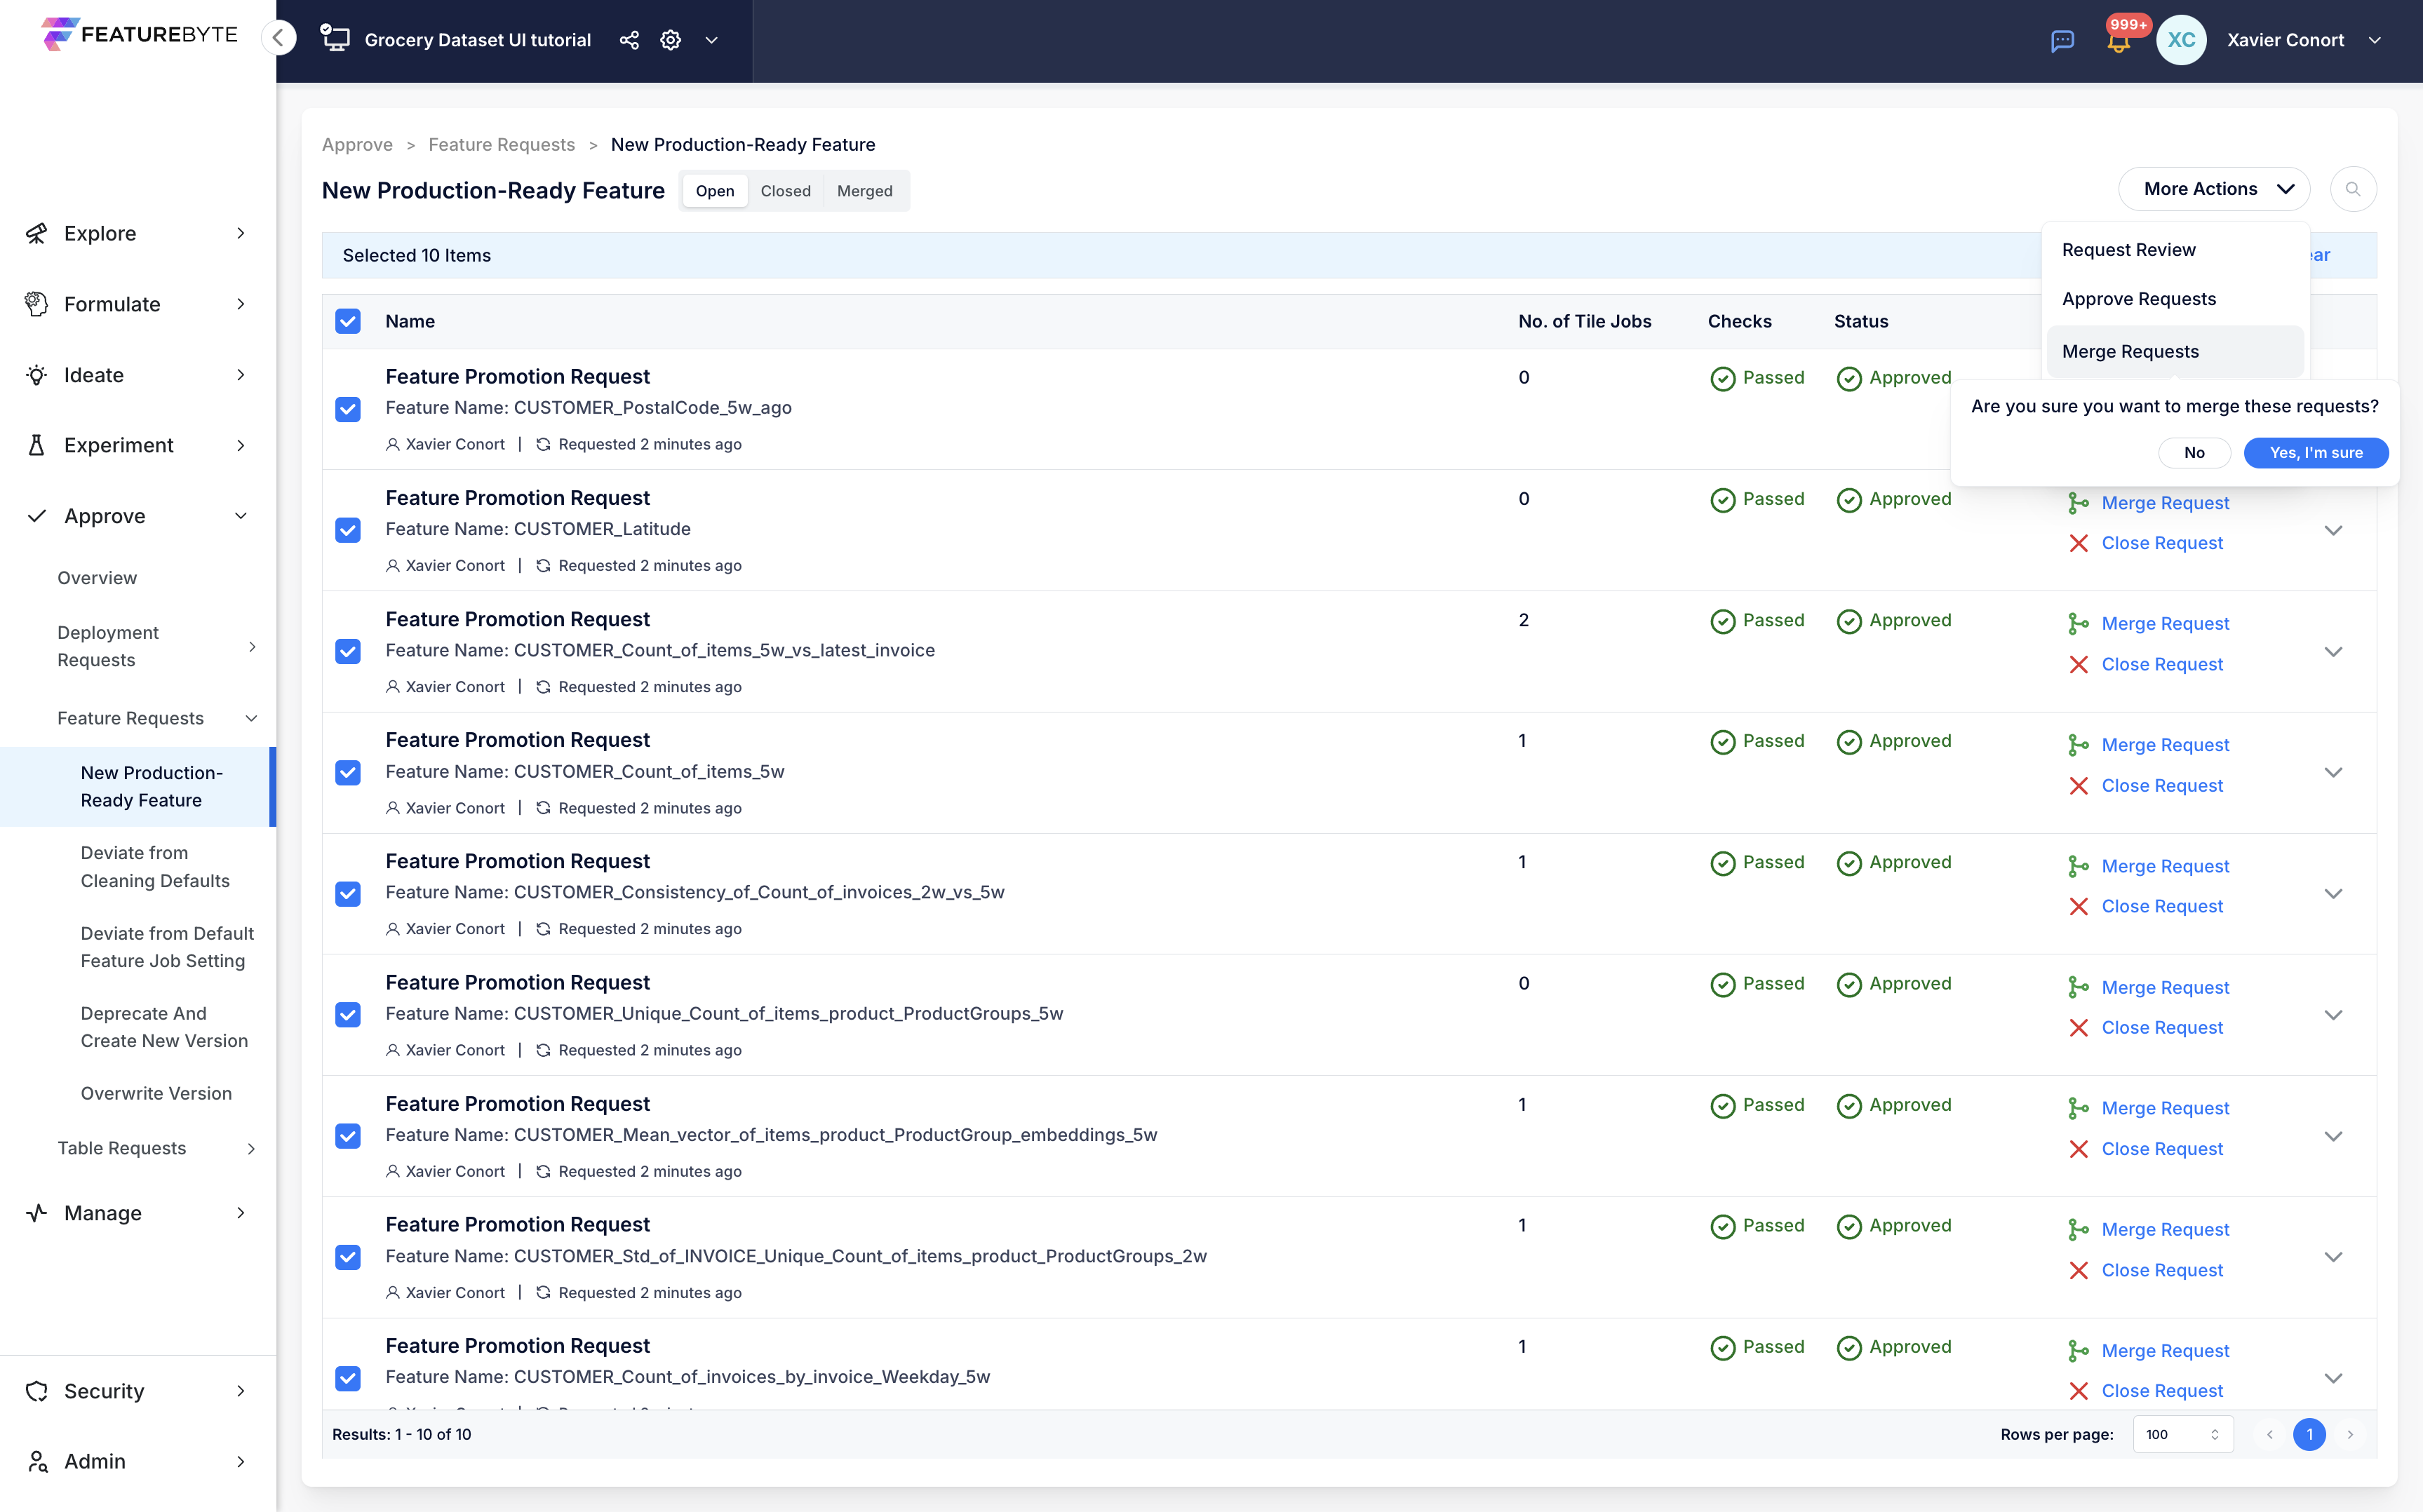Open the Rows per page selector

point(2182,1434)
